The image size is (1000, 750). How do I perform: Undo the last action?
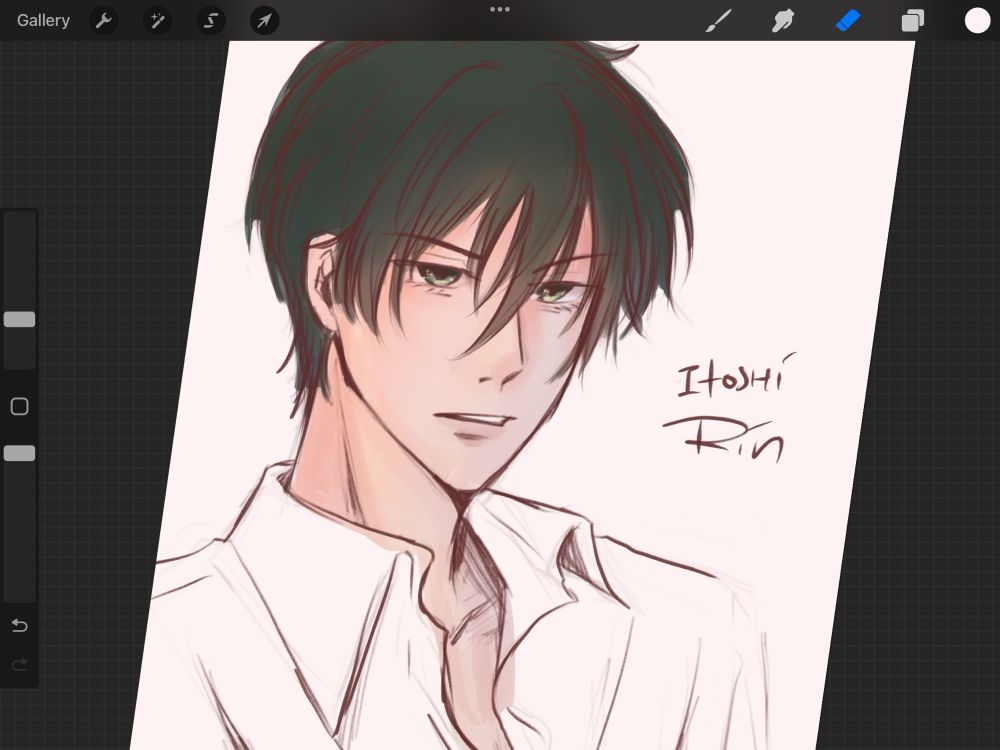[20, 626]
